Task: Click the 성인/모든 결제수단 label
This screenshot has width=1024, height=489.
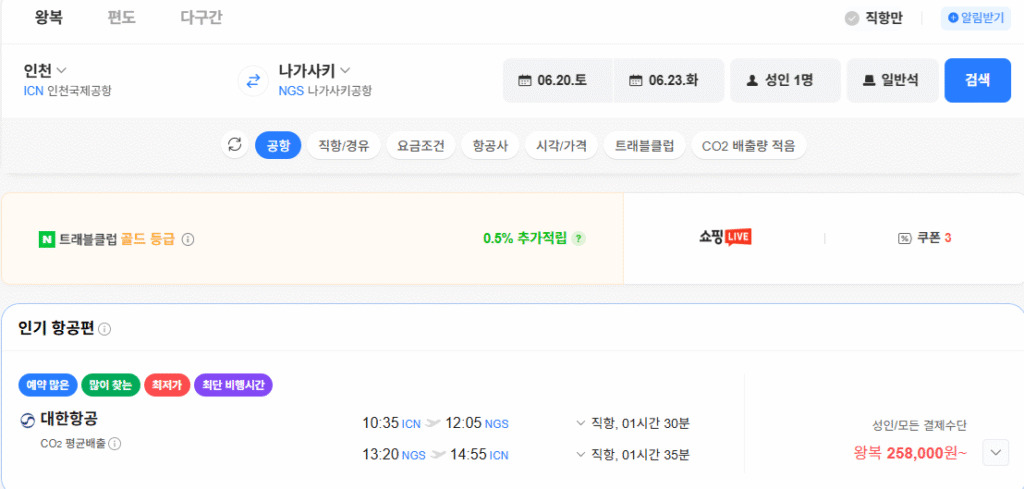Action: pos(920,426)
